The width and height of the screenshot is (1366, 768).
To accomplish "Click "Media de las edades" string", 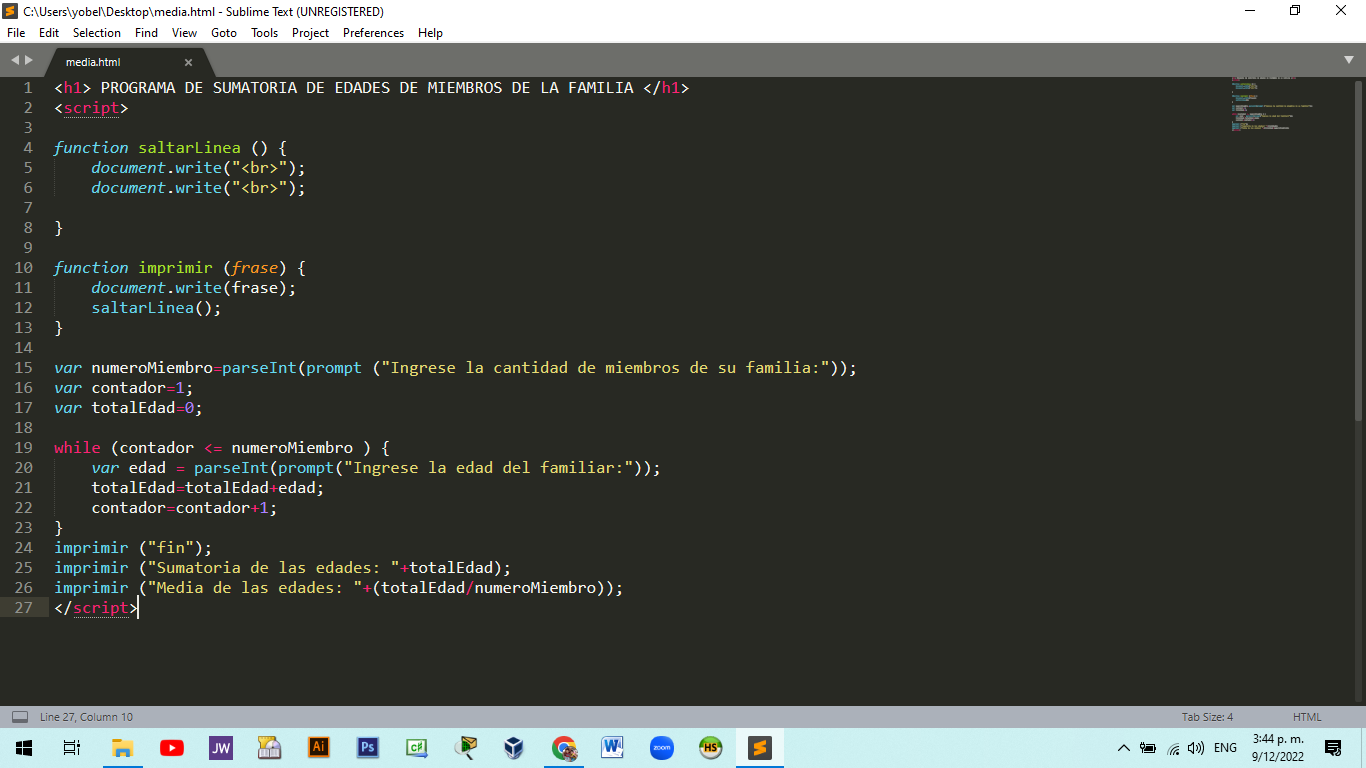I will click(x=254, y=588).
